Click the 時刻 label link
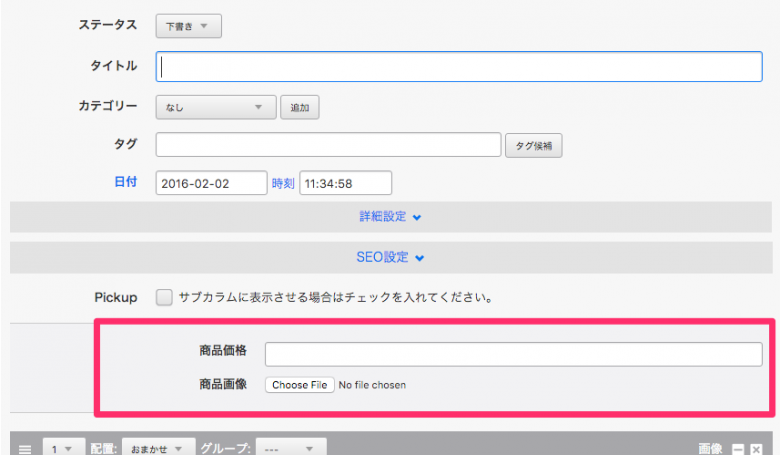 283,183
